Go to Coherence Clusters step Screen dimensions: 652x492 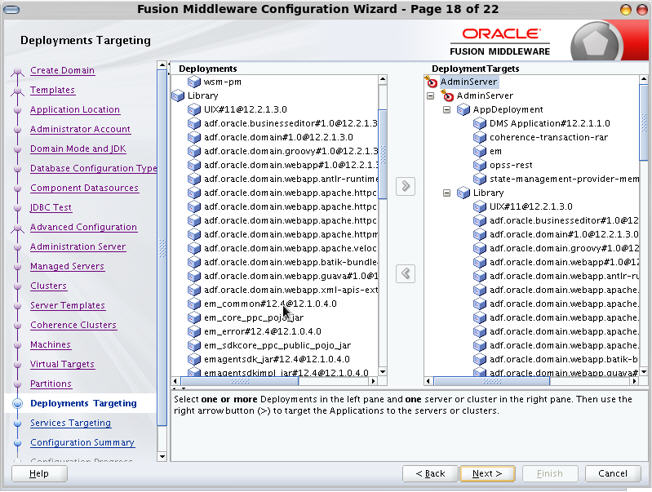[x=73, y=324]
